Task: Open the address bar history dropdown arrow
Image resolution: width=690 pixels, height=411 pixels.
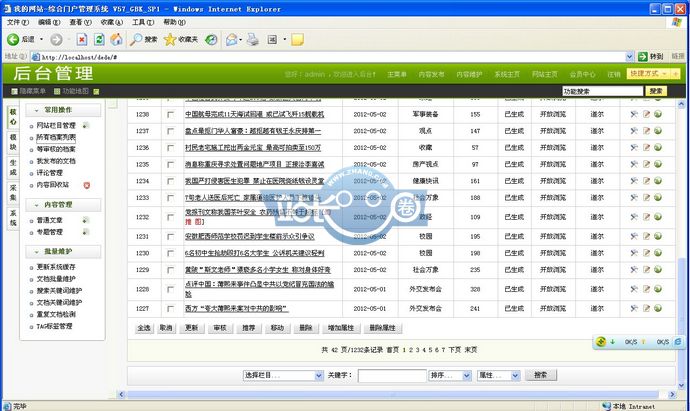Action: (x=629, y=57)
